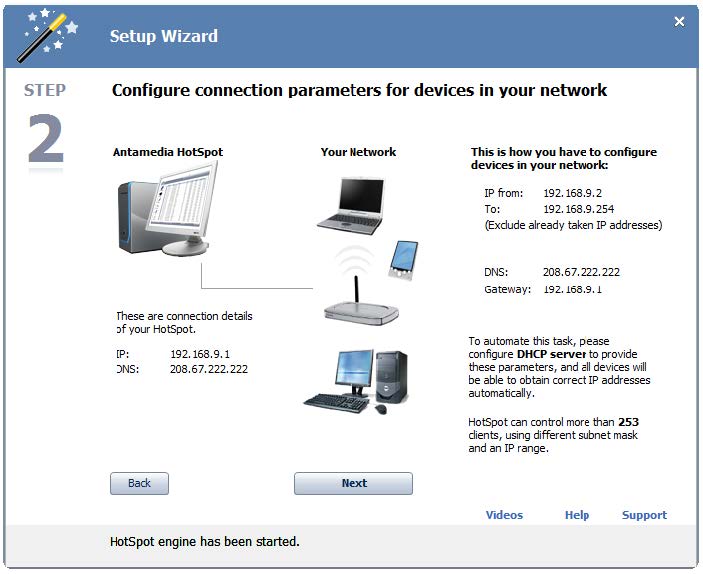Click the 'STEP' label above the number
The height and width of the screenshot is (574, 703).
pos(45,90)
